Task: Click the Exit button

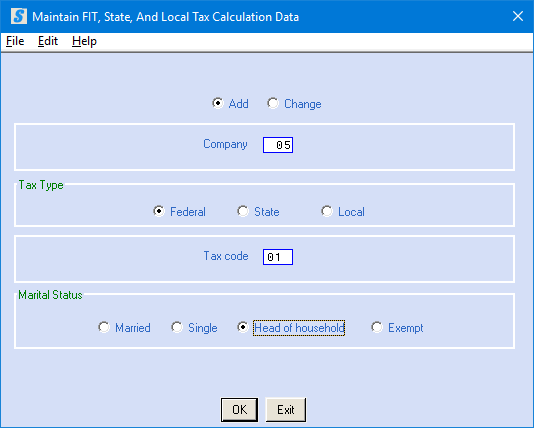Action: tap(286, 410)
